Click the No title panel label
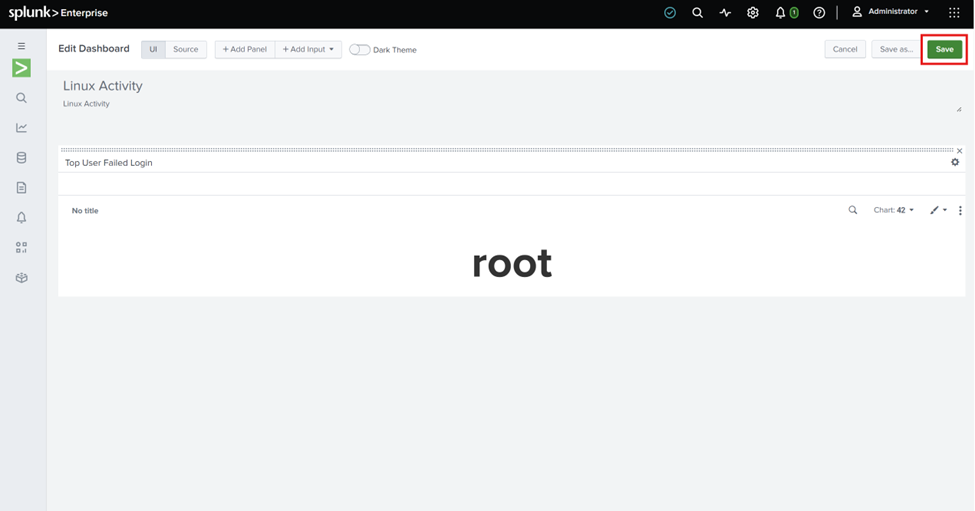Screen dimensions: 975x511 tap(85, 211)
